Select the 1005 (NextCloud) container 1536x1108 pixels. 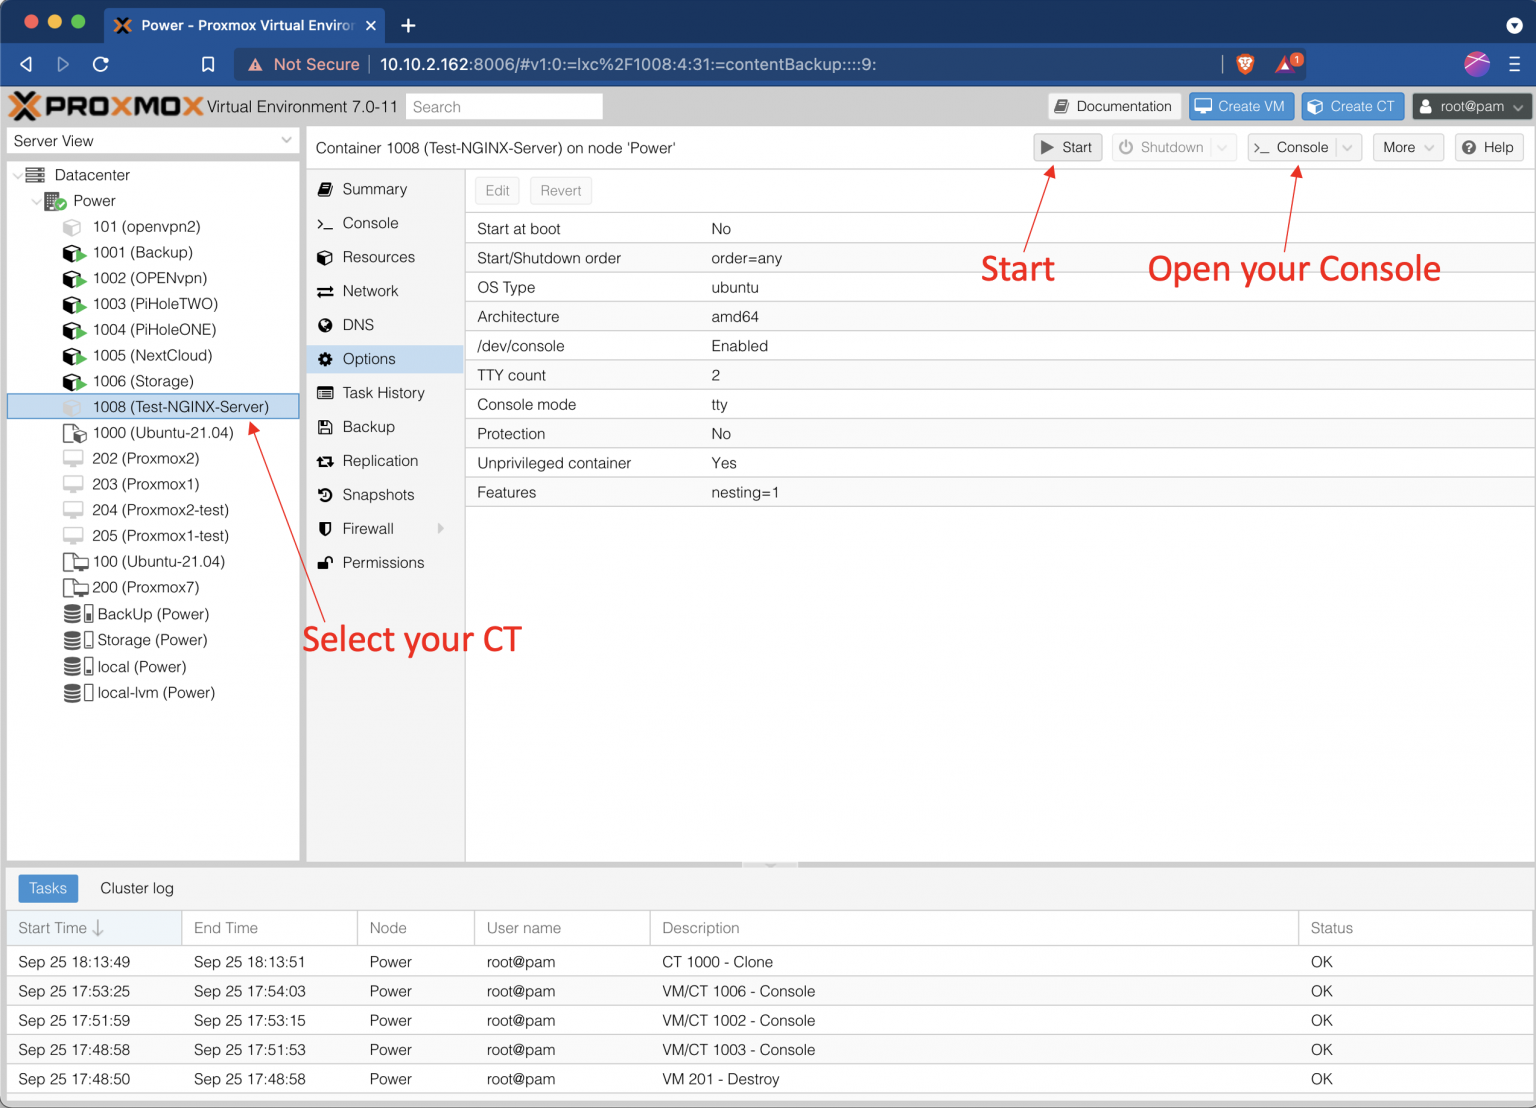[152, 355]
